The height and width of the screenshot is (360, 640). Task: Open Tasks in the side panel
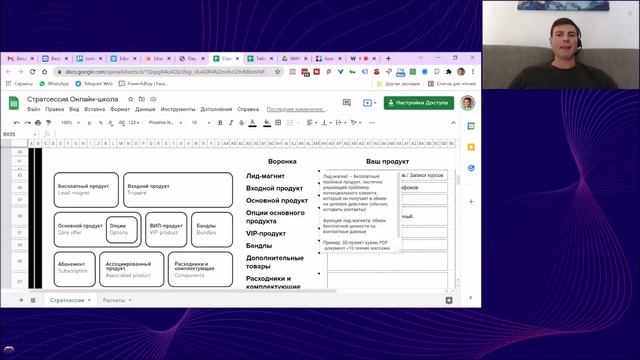471,168
